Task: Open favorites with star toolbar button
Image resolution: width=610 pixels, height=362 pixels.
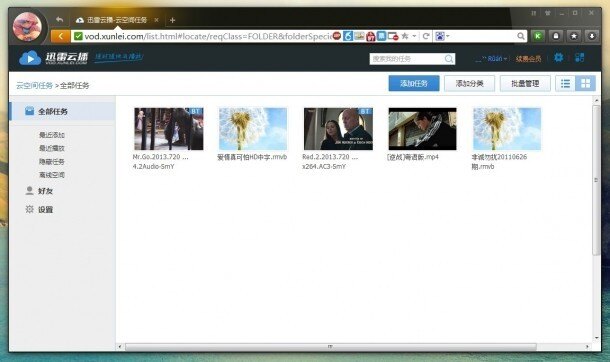Action: [x=574, y=36]
